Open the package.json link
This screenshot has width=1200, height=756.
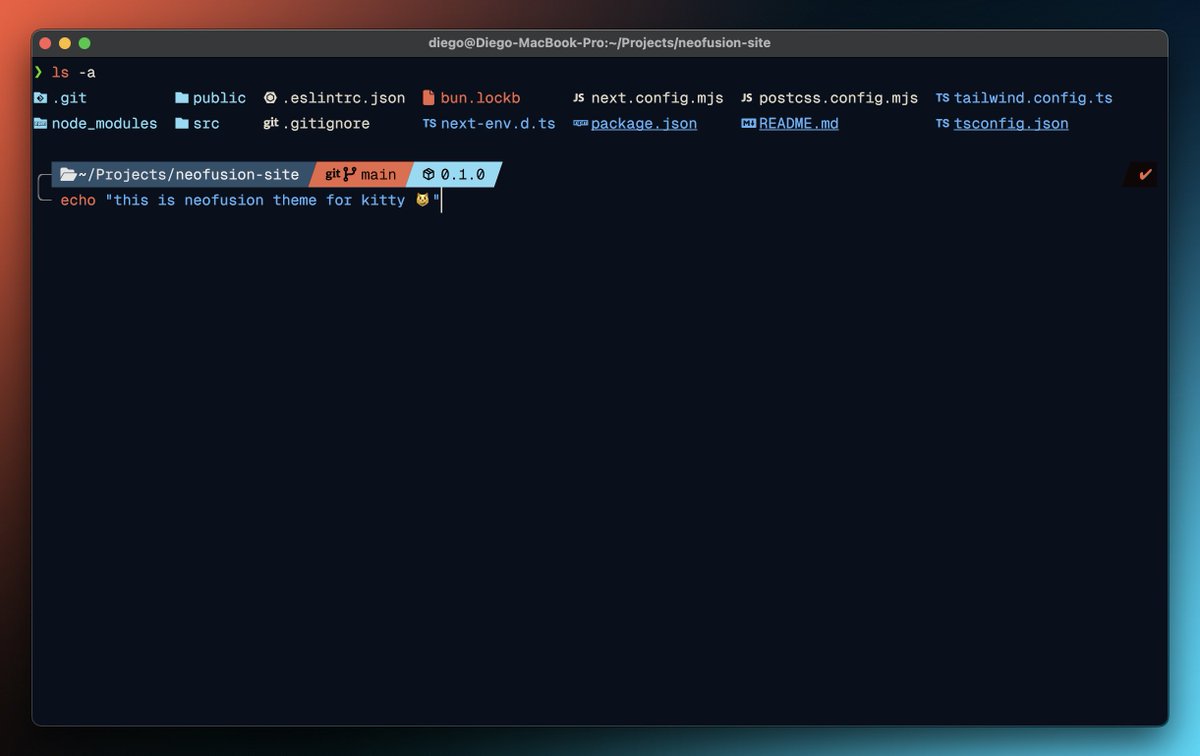click(x=644, y=123)
